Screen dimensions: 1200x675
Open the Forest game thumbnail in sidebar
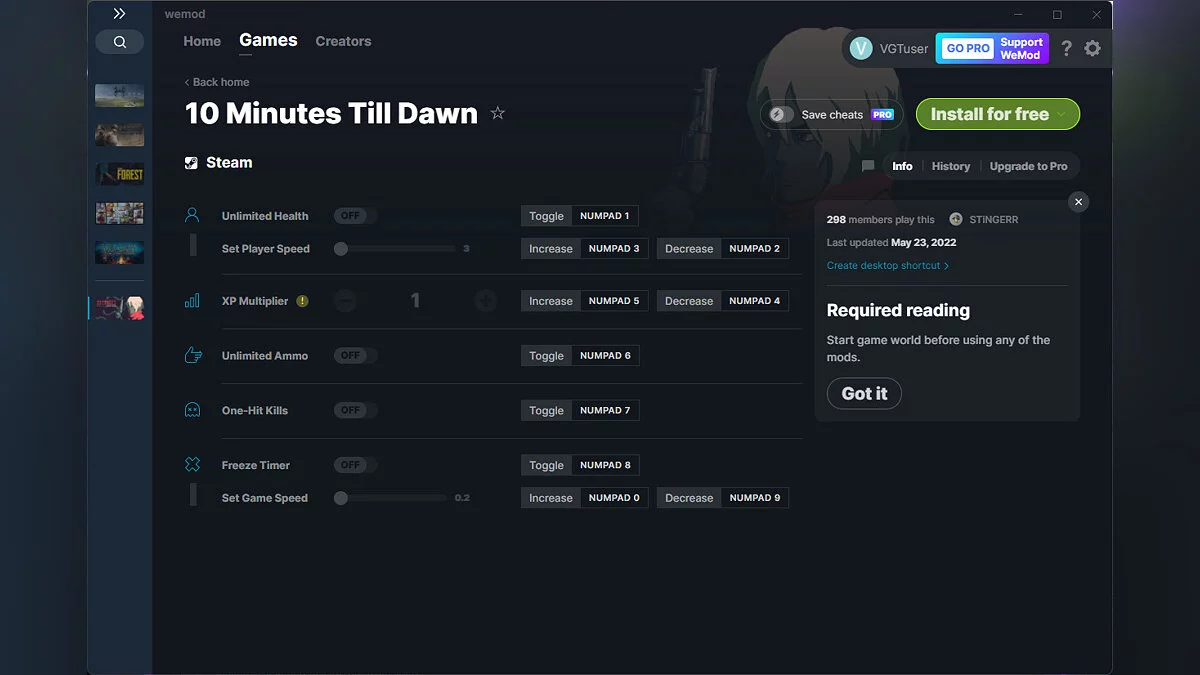click(119, 174)
